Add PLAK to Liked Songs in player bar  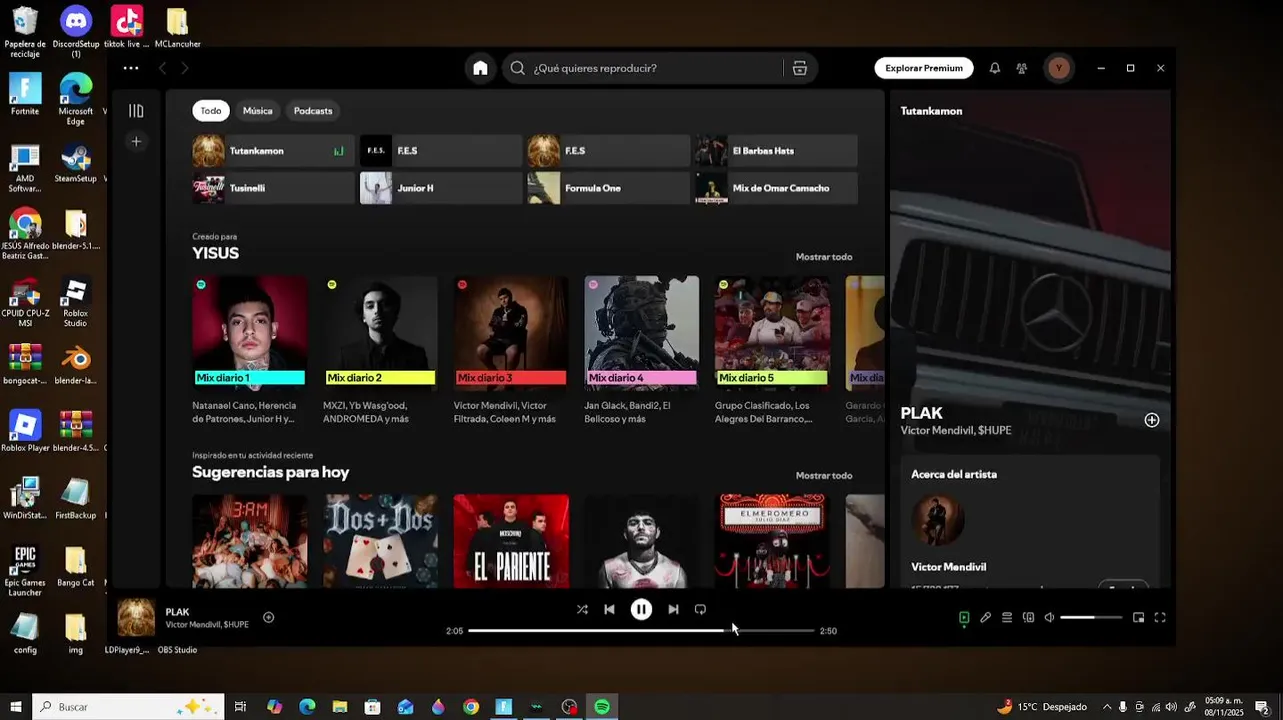click(x=268, y=617)
